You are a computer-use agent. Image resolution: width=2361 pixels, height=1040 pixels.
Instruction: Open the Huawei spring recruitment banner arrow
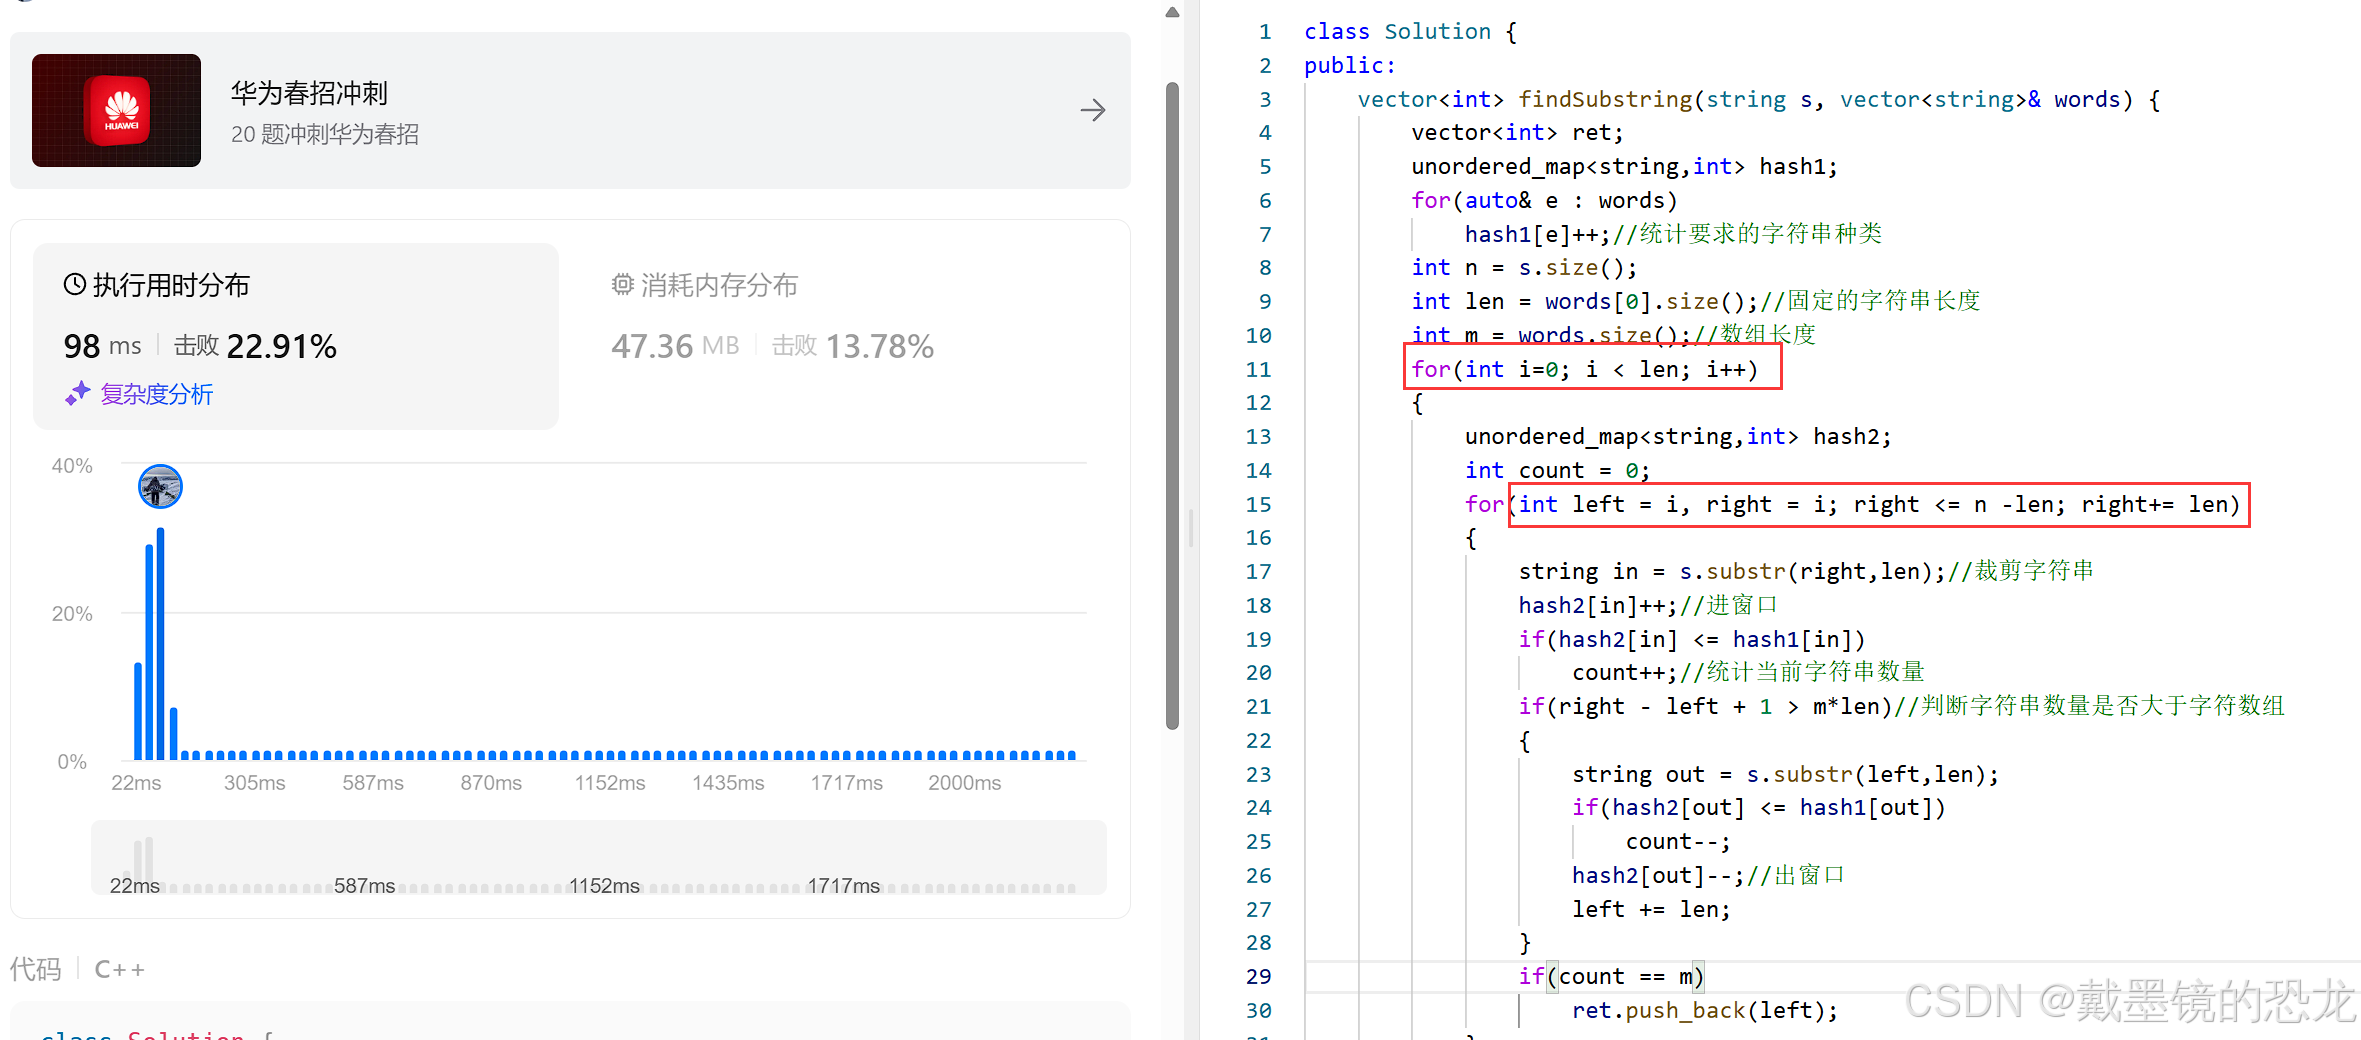(1093, 110)
